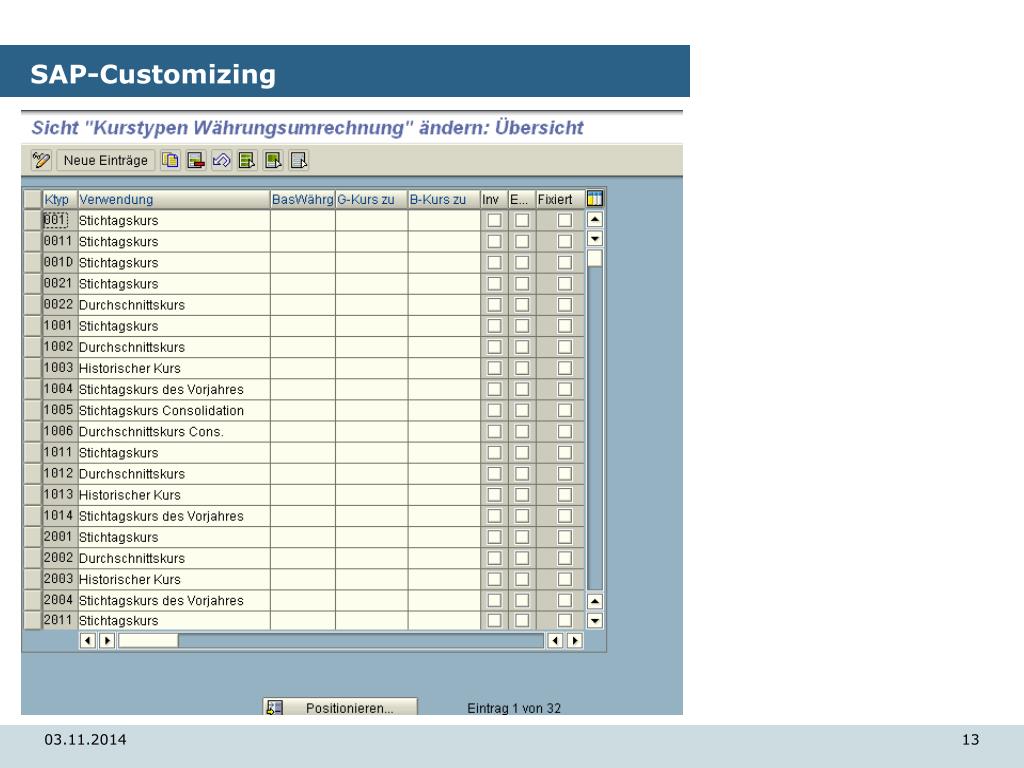Click scroll-up arrow beside the 001 row
Screen dimensions: 1024x768
click(x=595, y=219)
